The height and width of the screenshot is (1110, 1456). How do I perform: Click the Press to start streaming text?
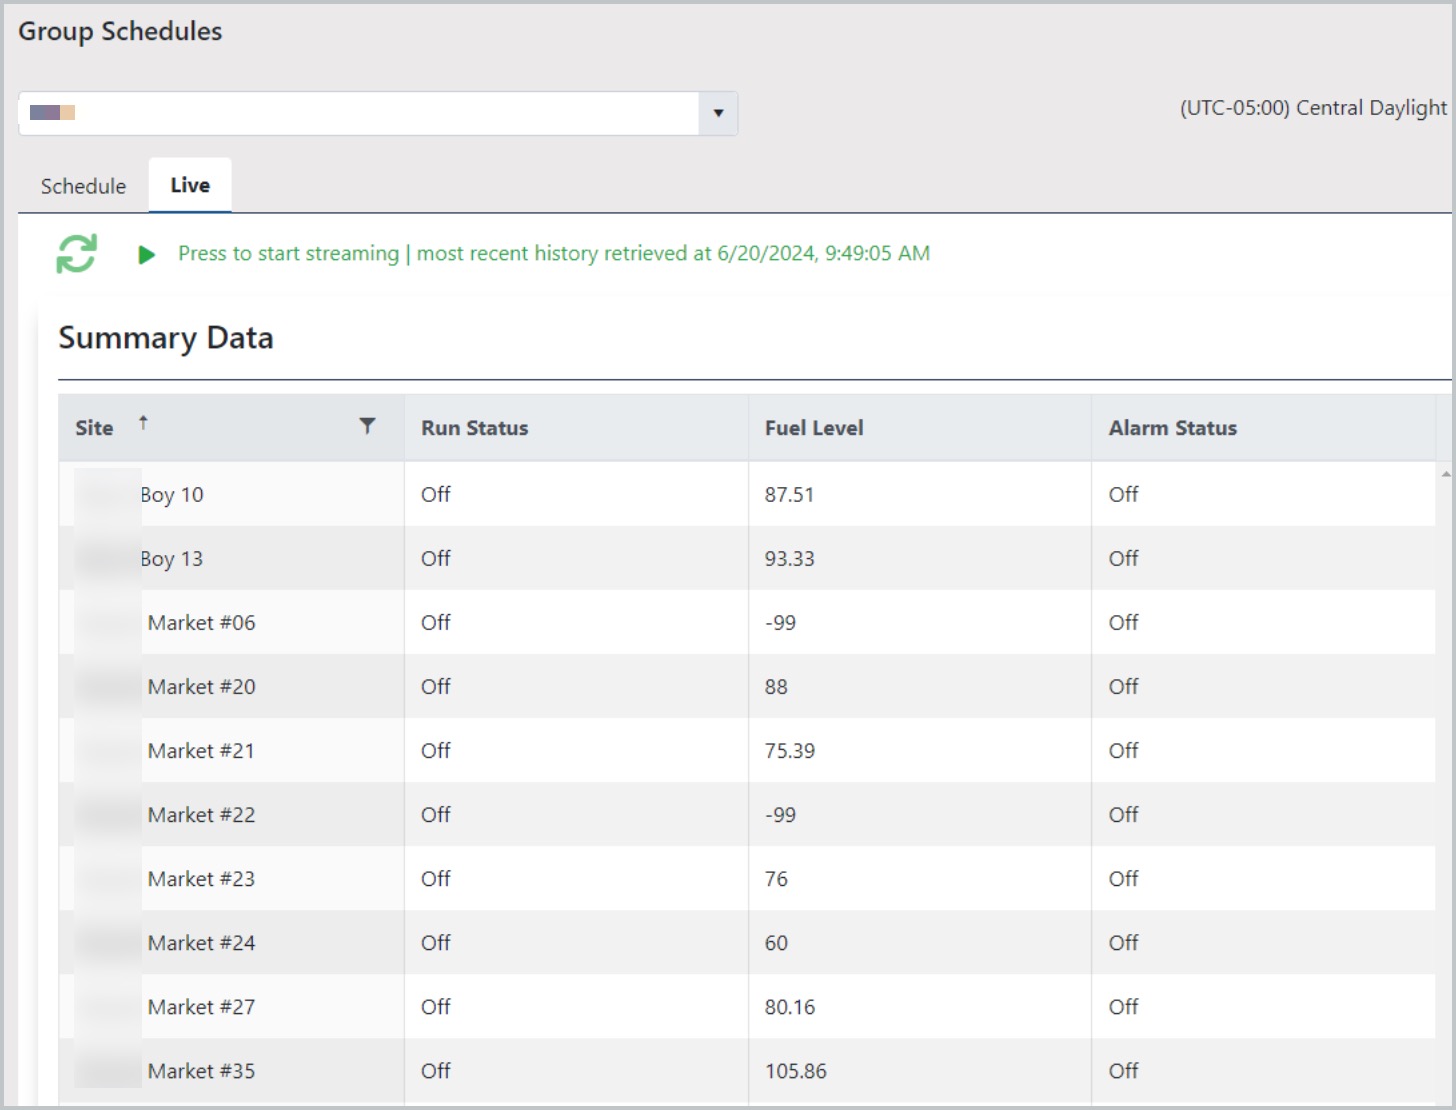click(288, 254)
